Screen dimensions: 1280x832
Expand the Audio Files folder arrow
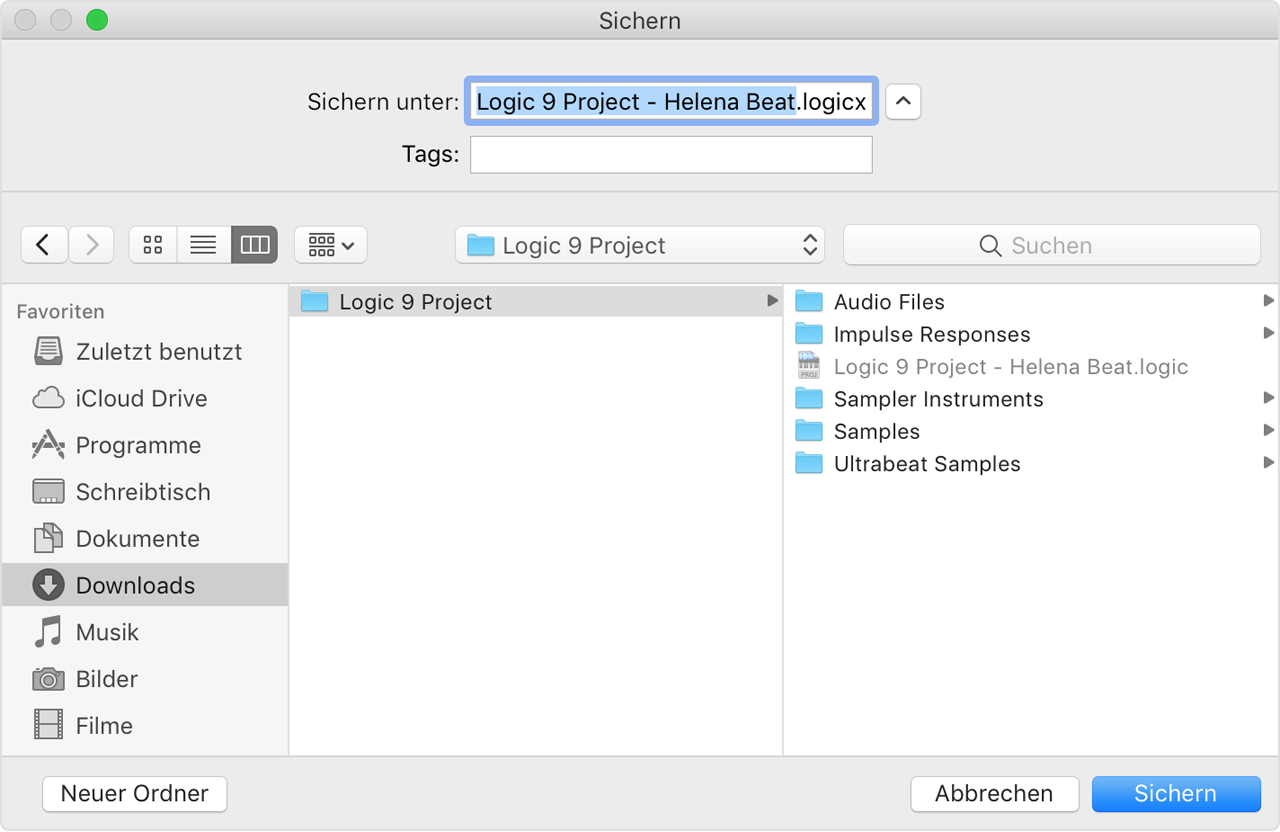pyautogui.click(x=1268, y=301)
